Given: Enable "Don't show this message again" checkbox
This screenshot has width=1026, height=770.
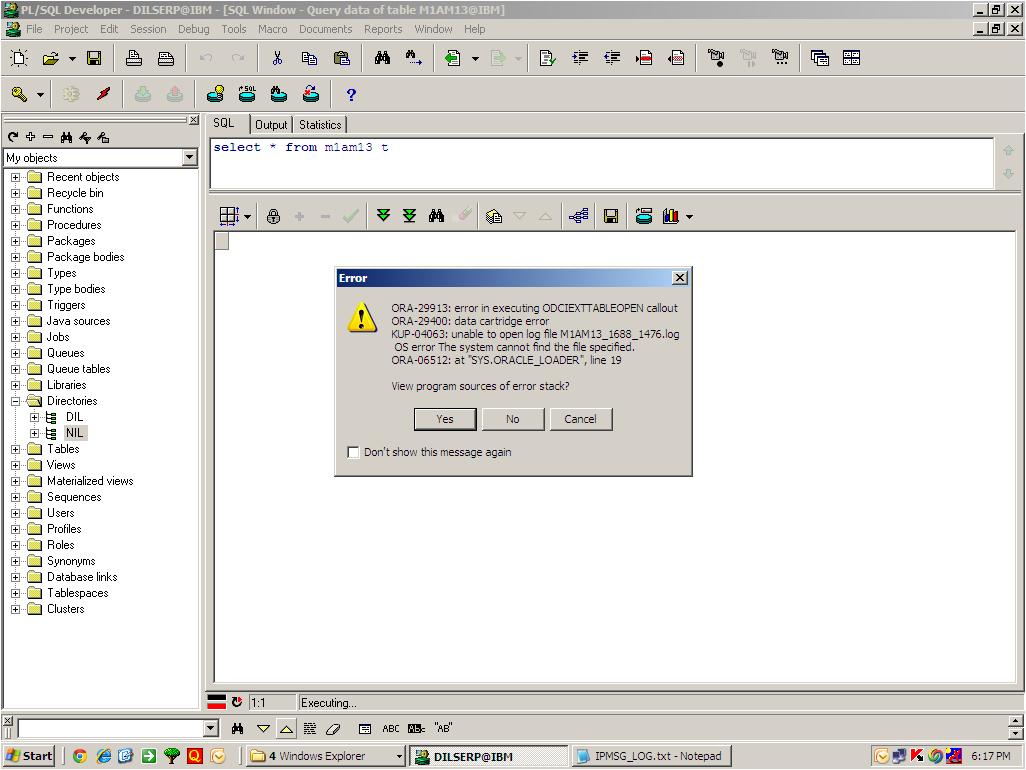Looking at the screenshot, I should (x=353, y=452).
